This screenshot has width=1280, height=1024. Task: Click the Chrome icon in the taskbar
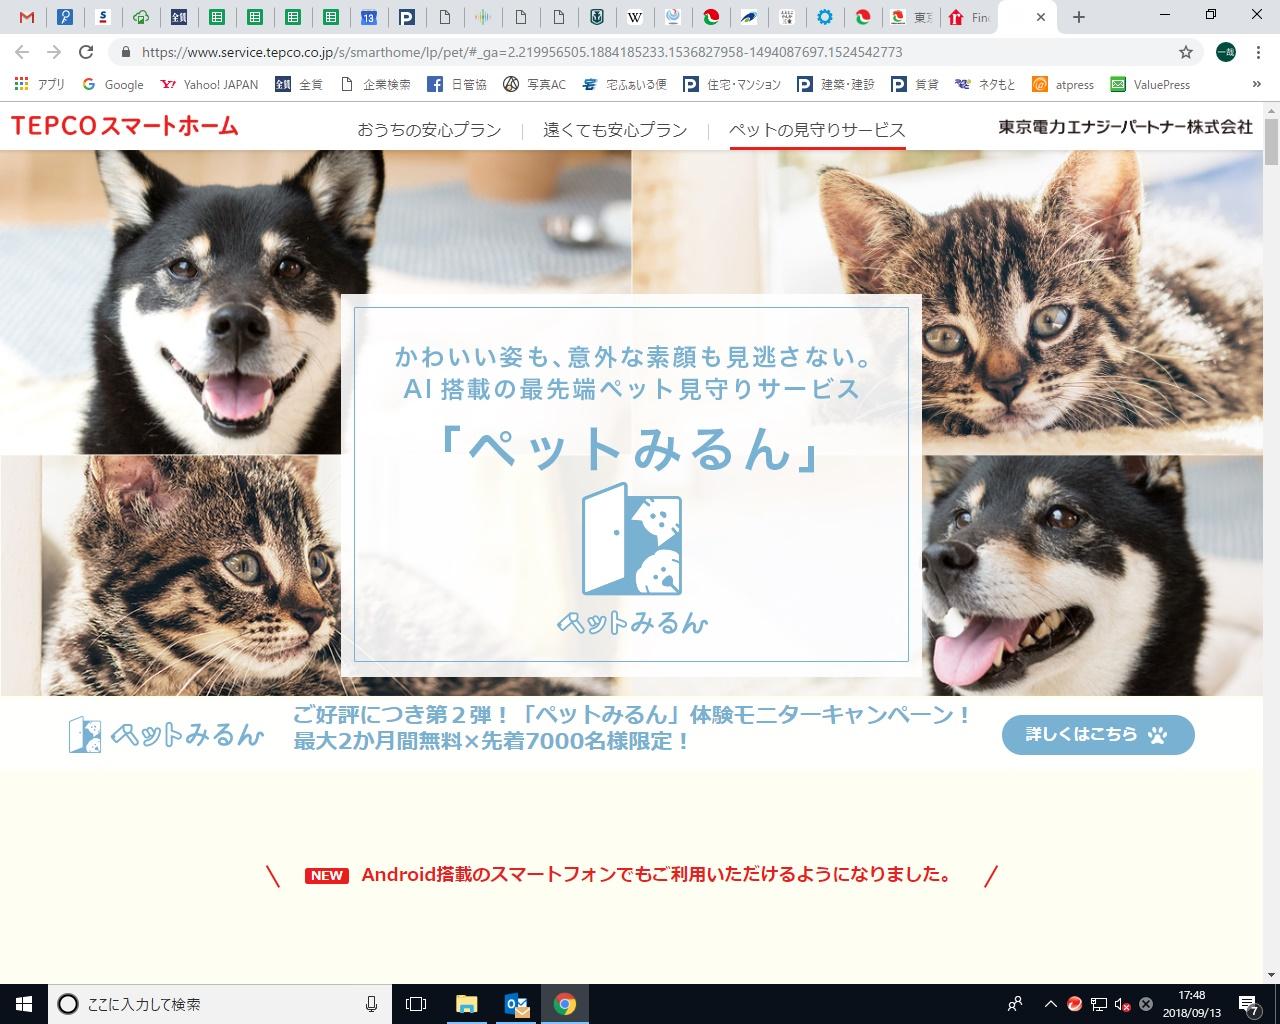(x=565, y=1004)
